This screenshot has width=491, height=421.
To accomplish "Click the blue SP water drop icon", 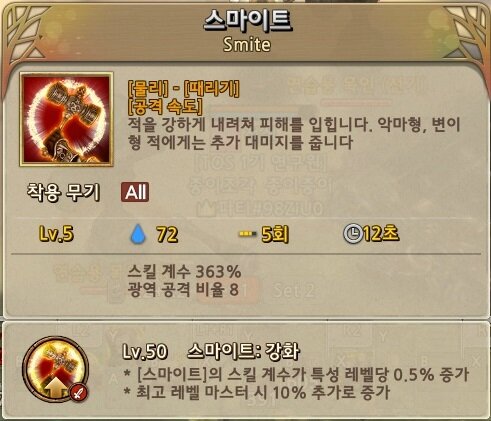I will pyautogui.click(x=138, y=234).
